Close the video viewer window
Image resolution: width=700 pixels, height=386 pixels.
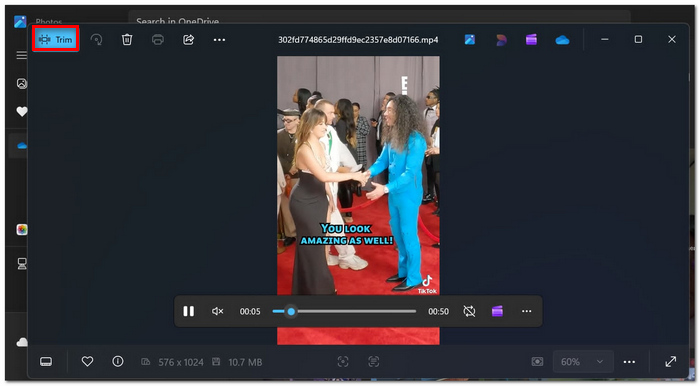click(x=671, y=39)
